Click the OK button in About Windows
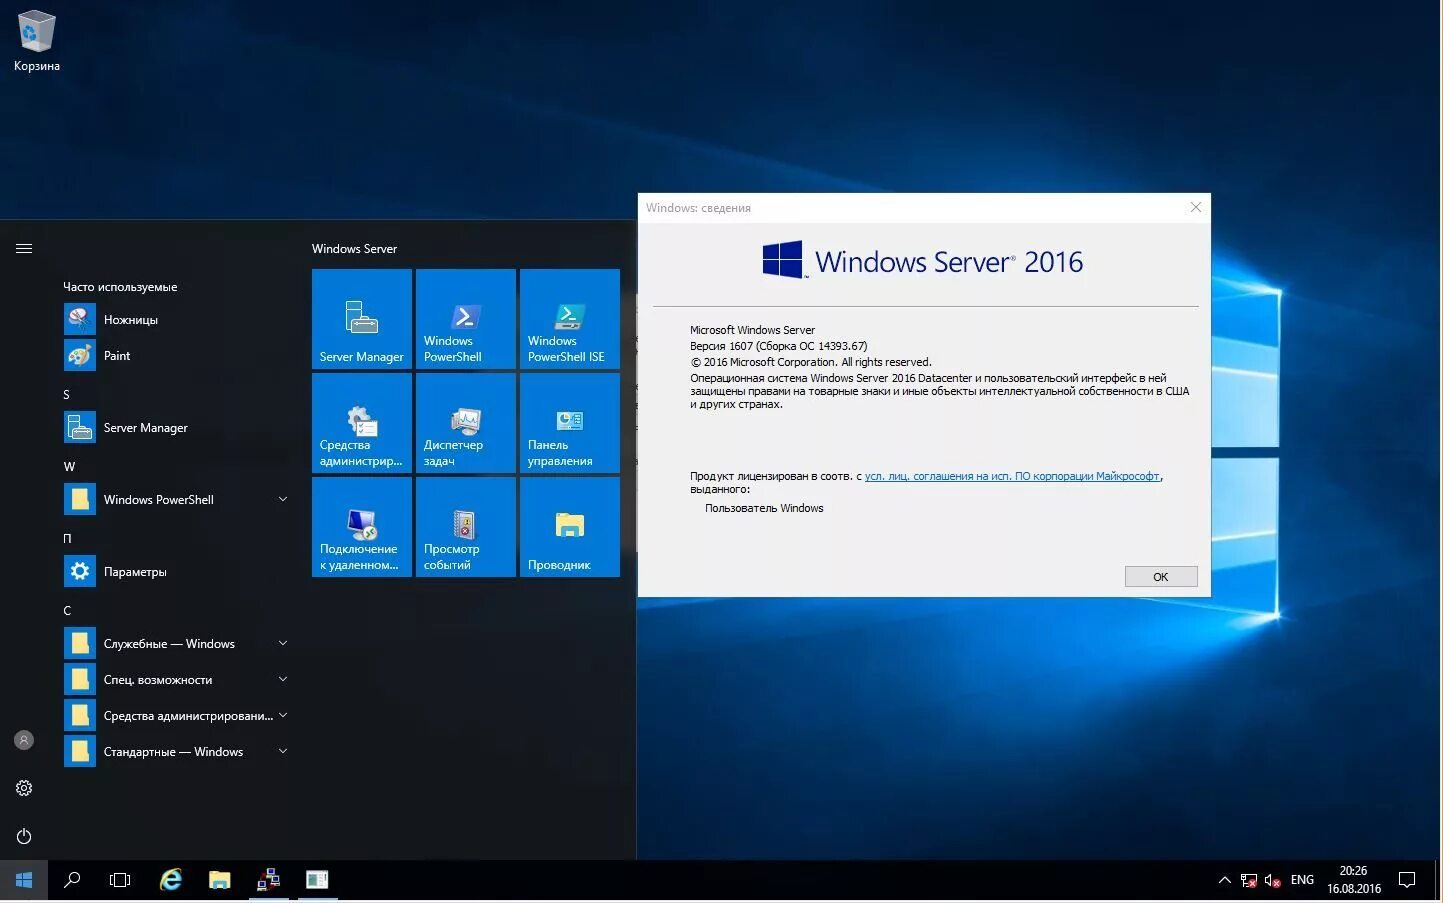1443x903 pixels. pyautogui.click(x=1160, y=577)
